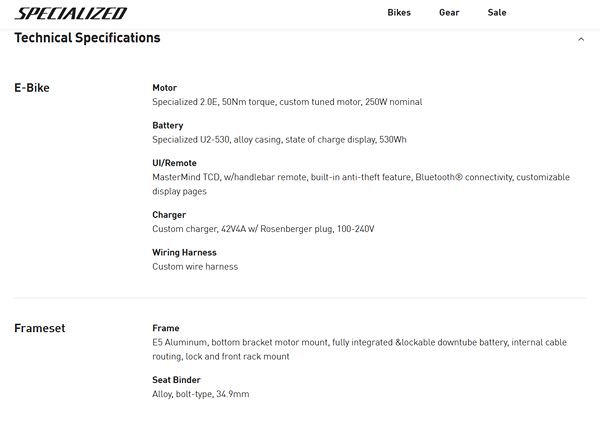This screenshot has width=600, height=423.
Task: Open the Gear menu
Action: tap(449, 13)
